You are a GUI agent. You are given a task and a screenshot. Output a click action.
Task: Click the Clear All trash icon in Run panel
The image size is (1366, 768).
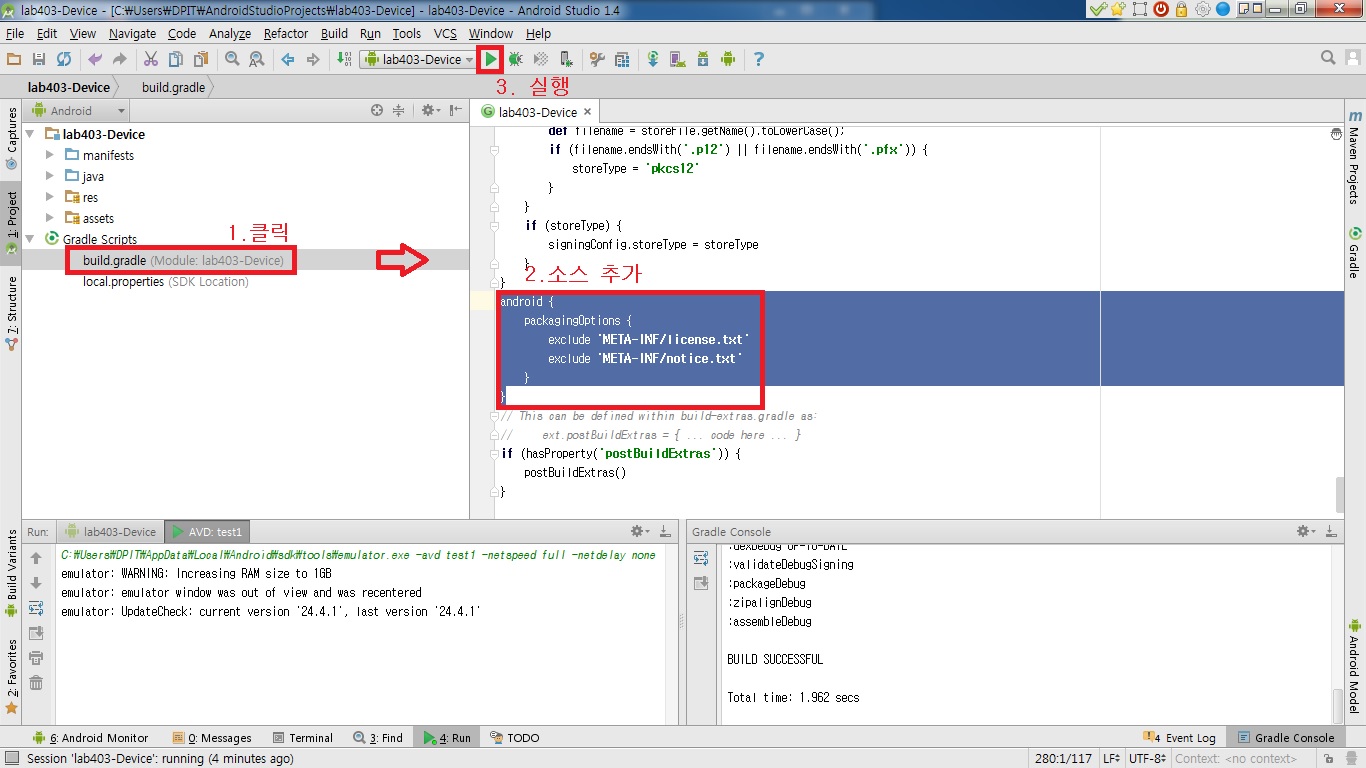(x=36, y=683)
